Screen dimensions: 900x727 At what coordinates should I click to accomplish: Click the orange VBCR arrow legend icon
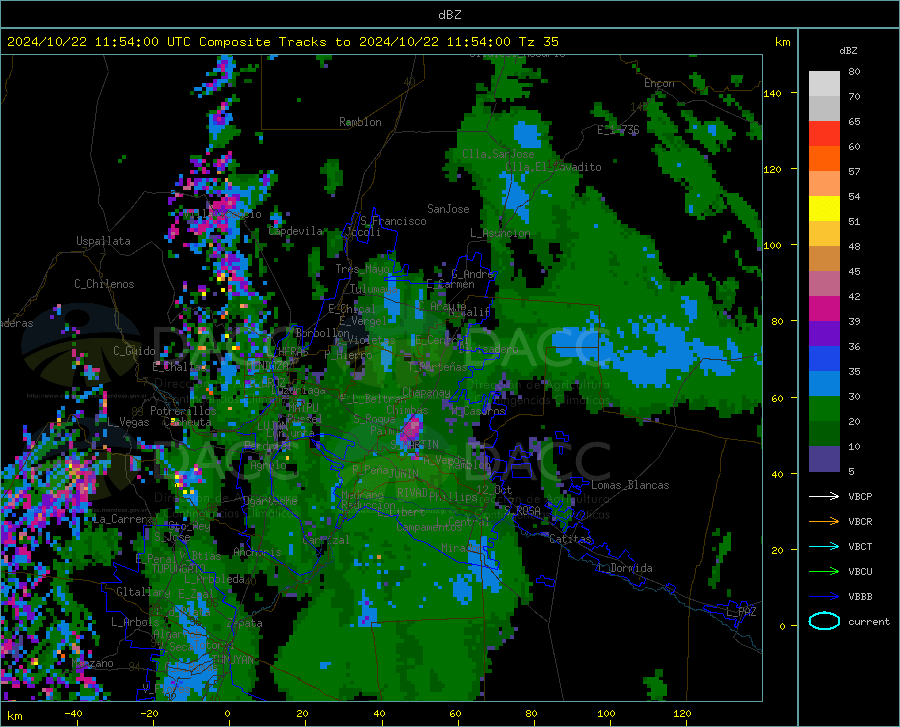coord(824,522)
